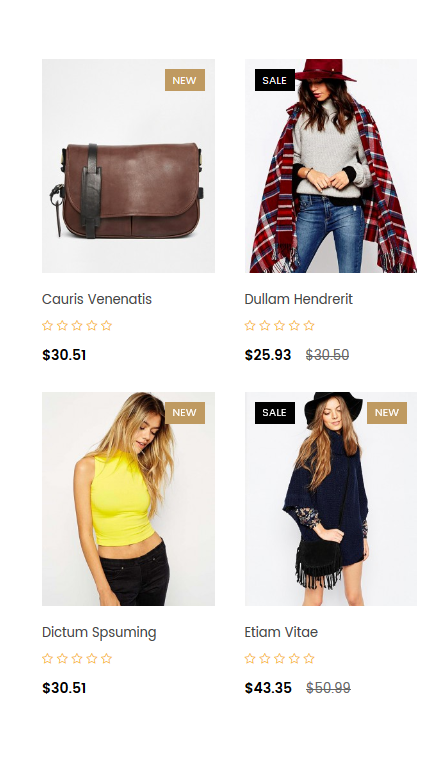The width and height of the screenshot is (446, 761).
Task: Click the fifth rating star under Dullam Hendrerit
Action: point(309,326)
